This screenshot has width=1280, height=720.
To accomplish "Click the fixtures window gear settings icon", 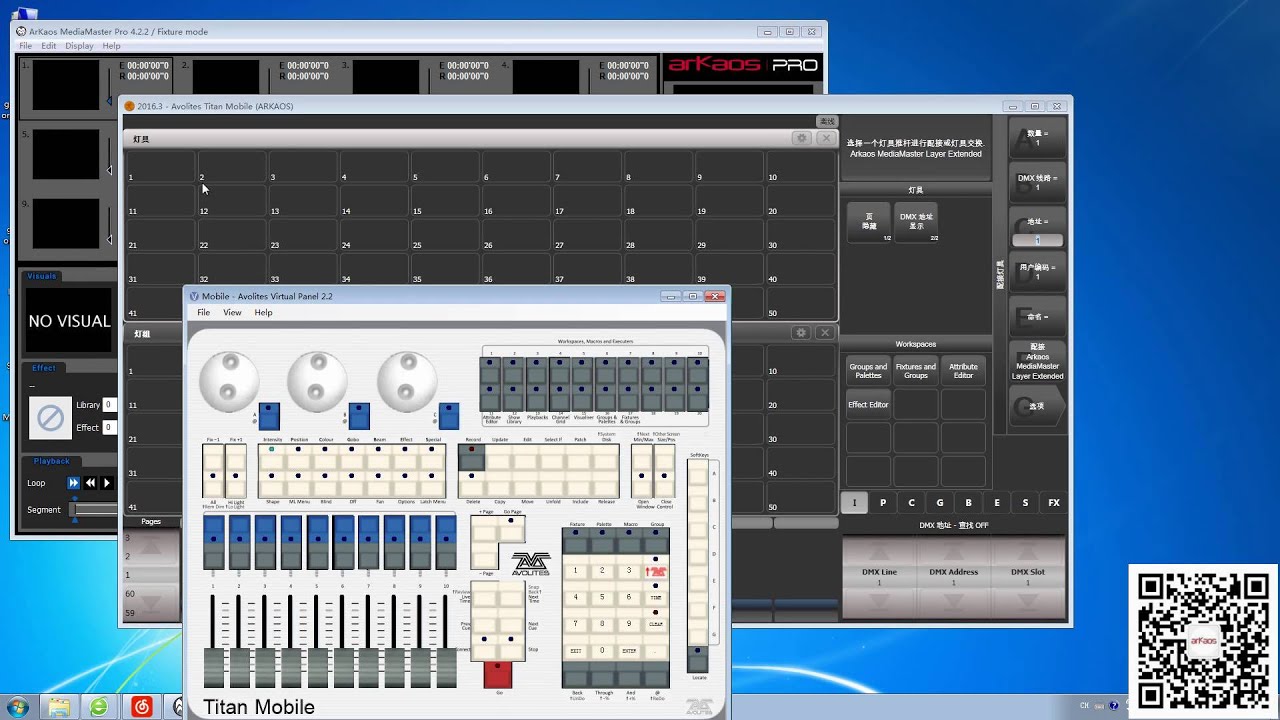I will click(801, 138).
